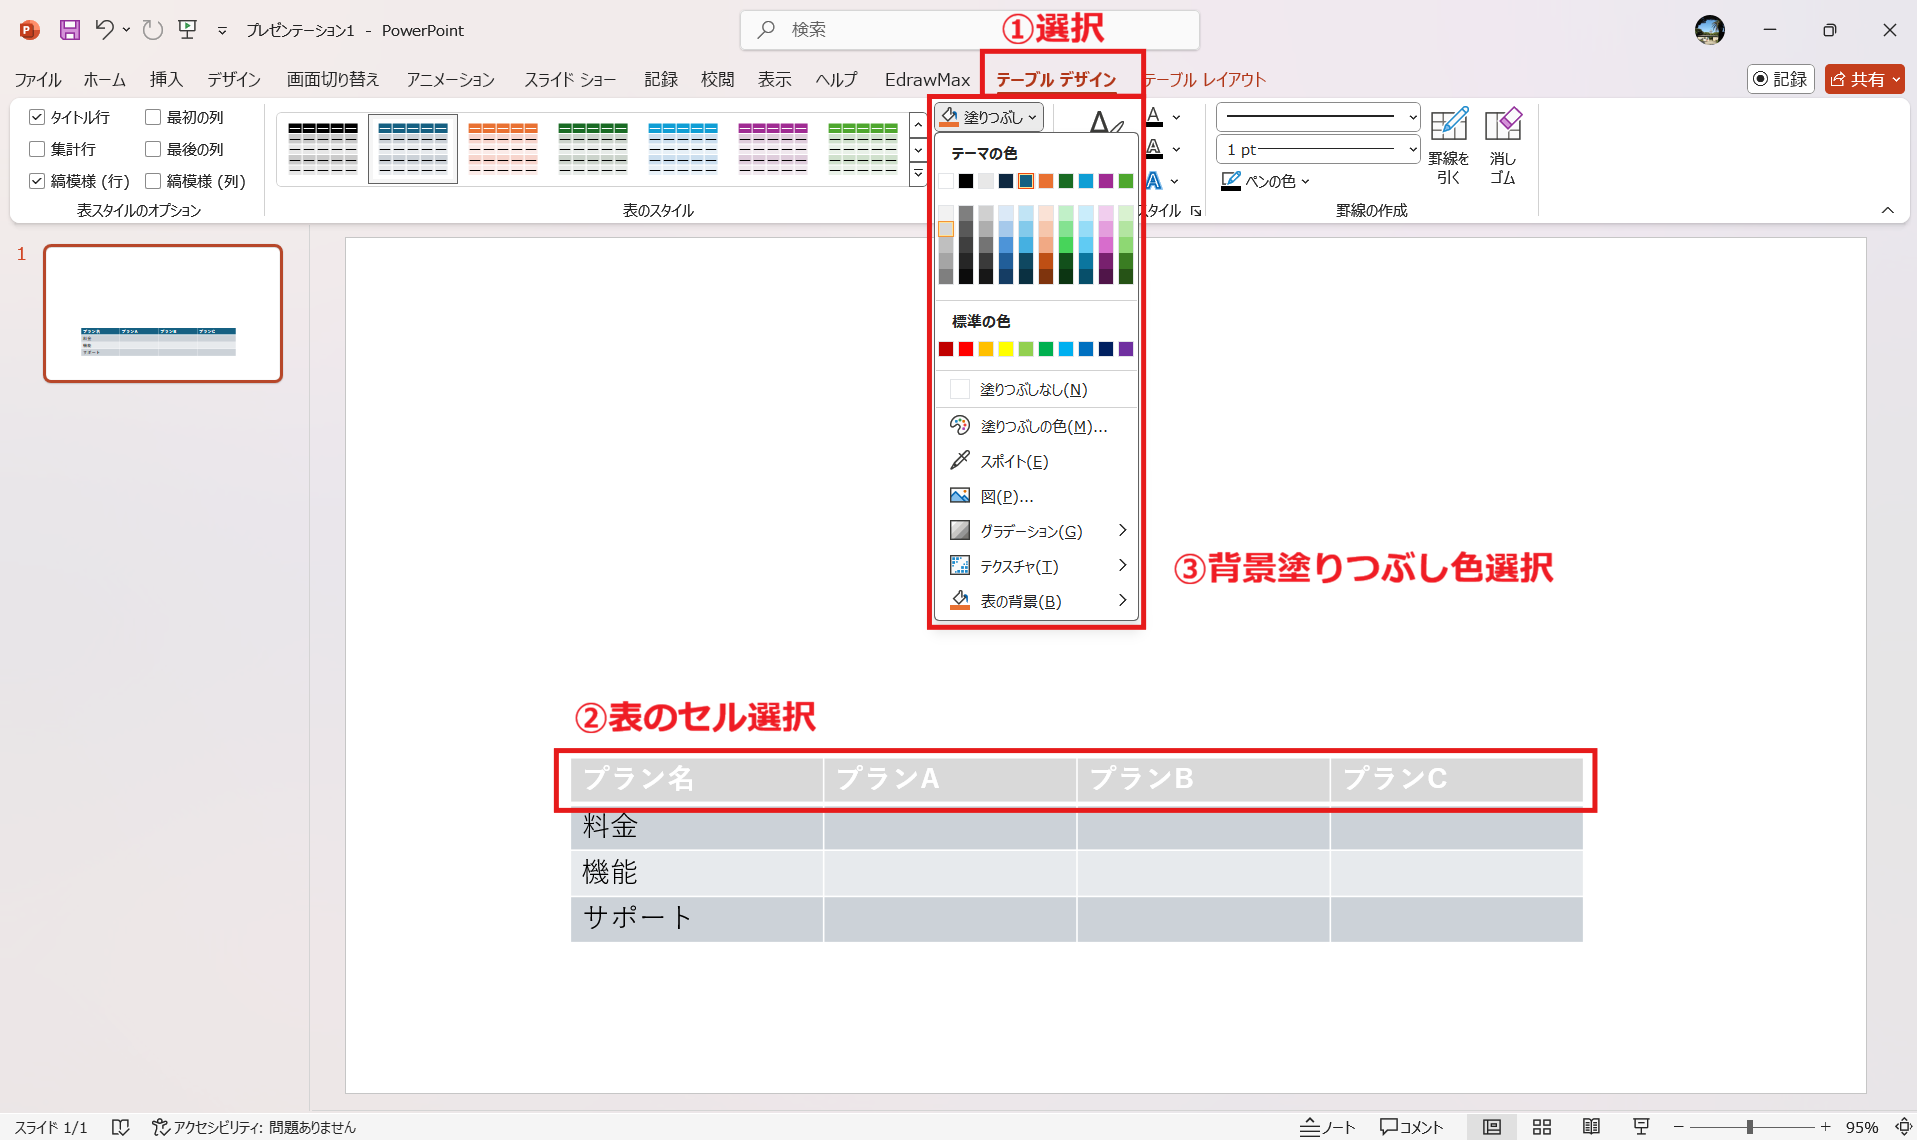Viewport: 1917px width, 1140px height.
Task: Click the Redo icon
Action: [152, 30]
